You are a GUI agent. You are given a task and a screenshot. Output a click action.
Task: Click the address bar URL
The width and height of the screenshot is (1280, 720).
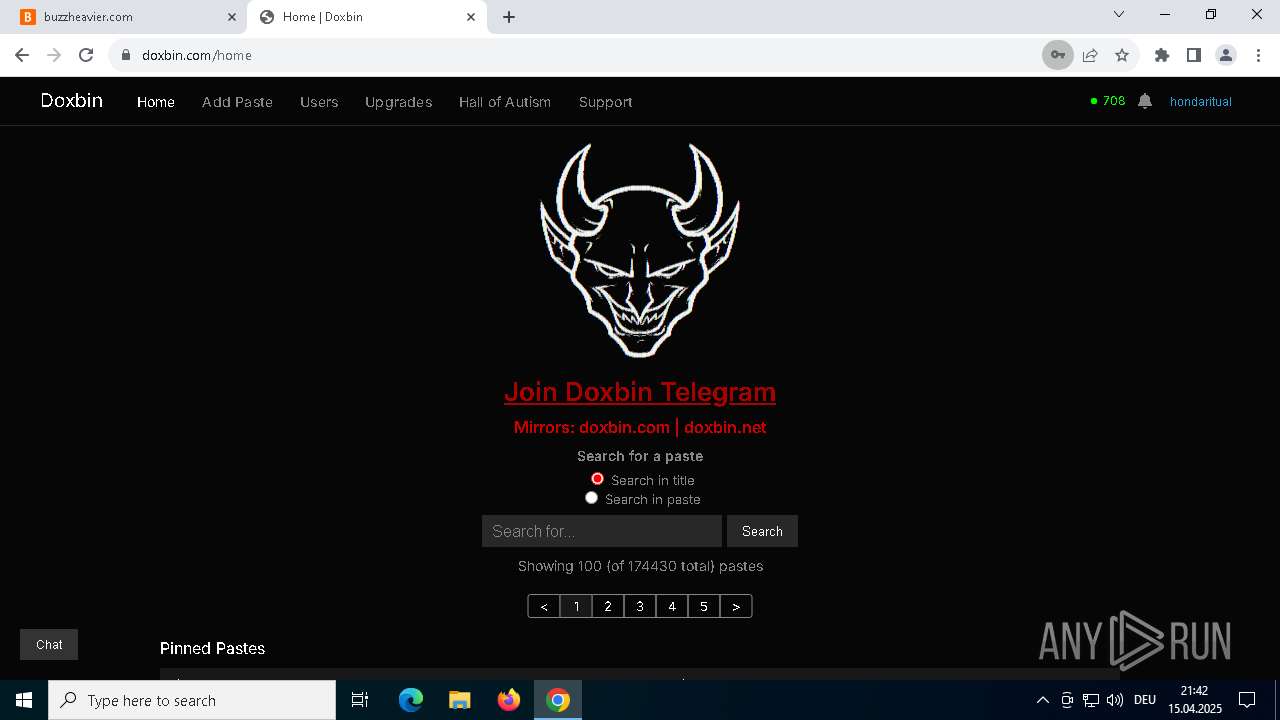(x=197, y=55)
